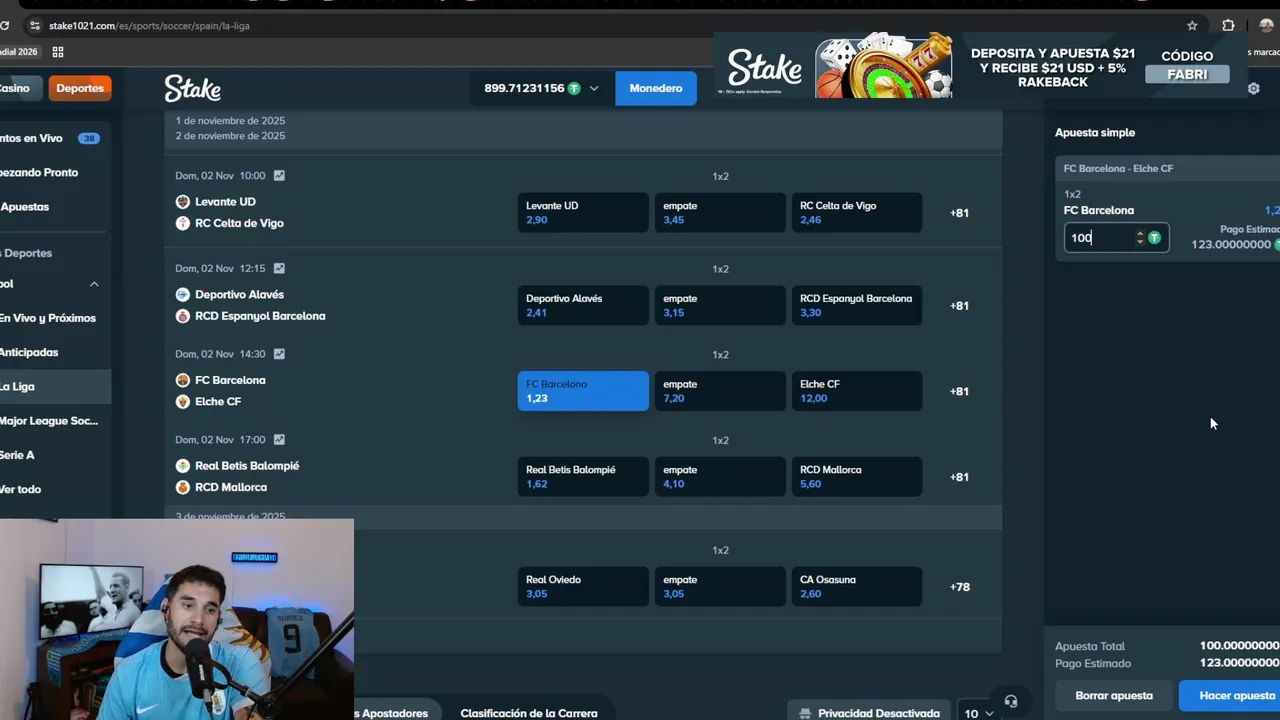The height and width of the screenshot is (720, 1280).
Task: Select RC Celta de Vigo 2,46 odds
Action: [857, 213]
